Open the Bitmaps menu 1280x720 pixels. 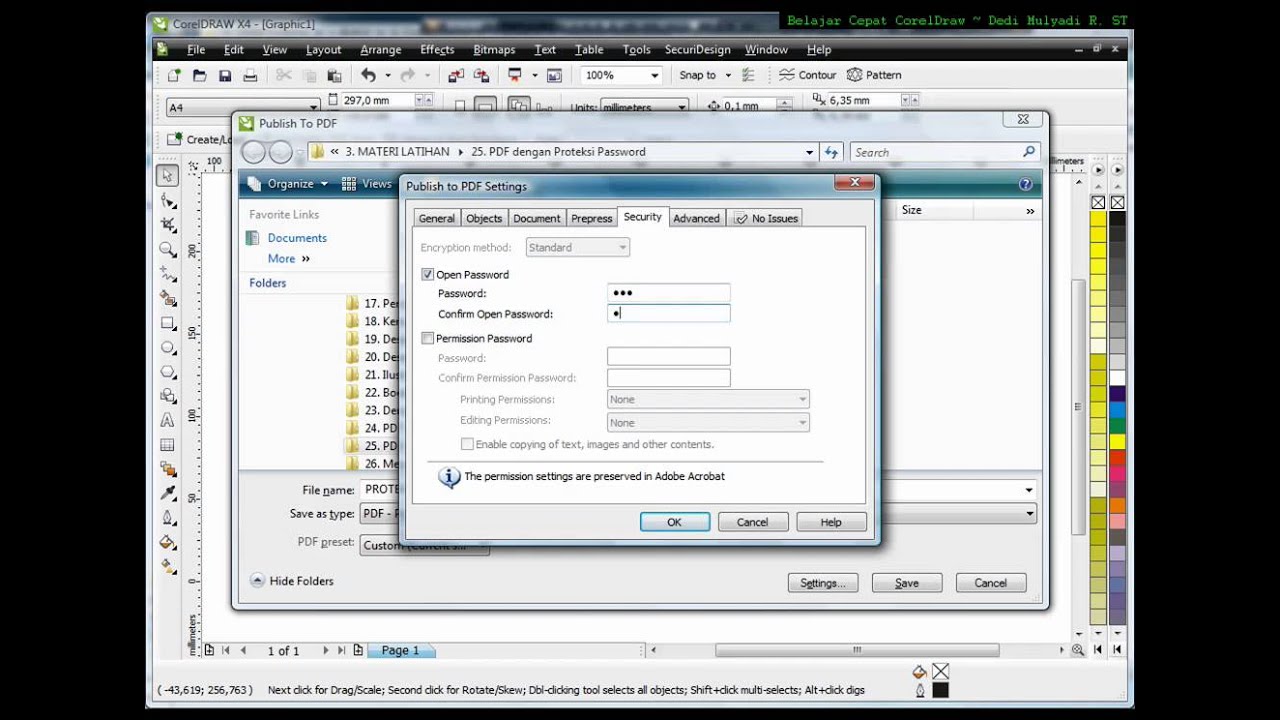point(494,49)
